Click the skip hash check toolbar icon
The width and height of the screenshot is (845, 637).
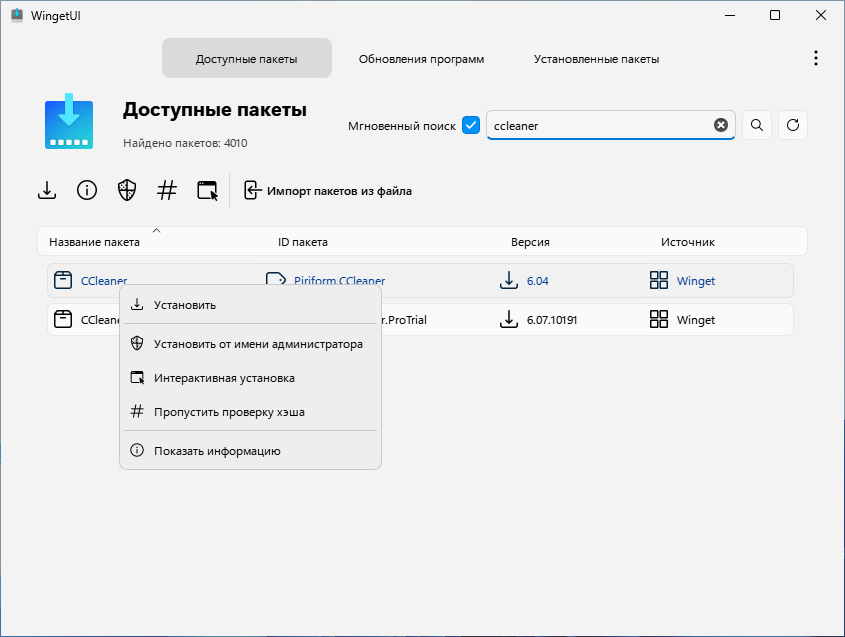[167, 190]
